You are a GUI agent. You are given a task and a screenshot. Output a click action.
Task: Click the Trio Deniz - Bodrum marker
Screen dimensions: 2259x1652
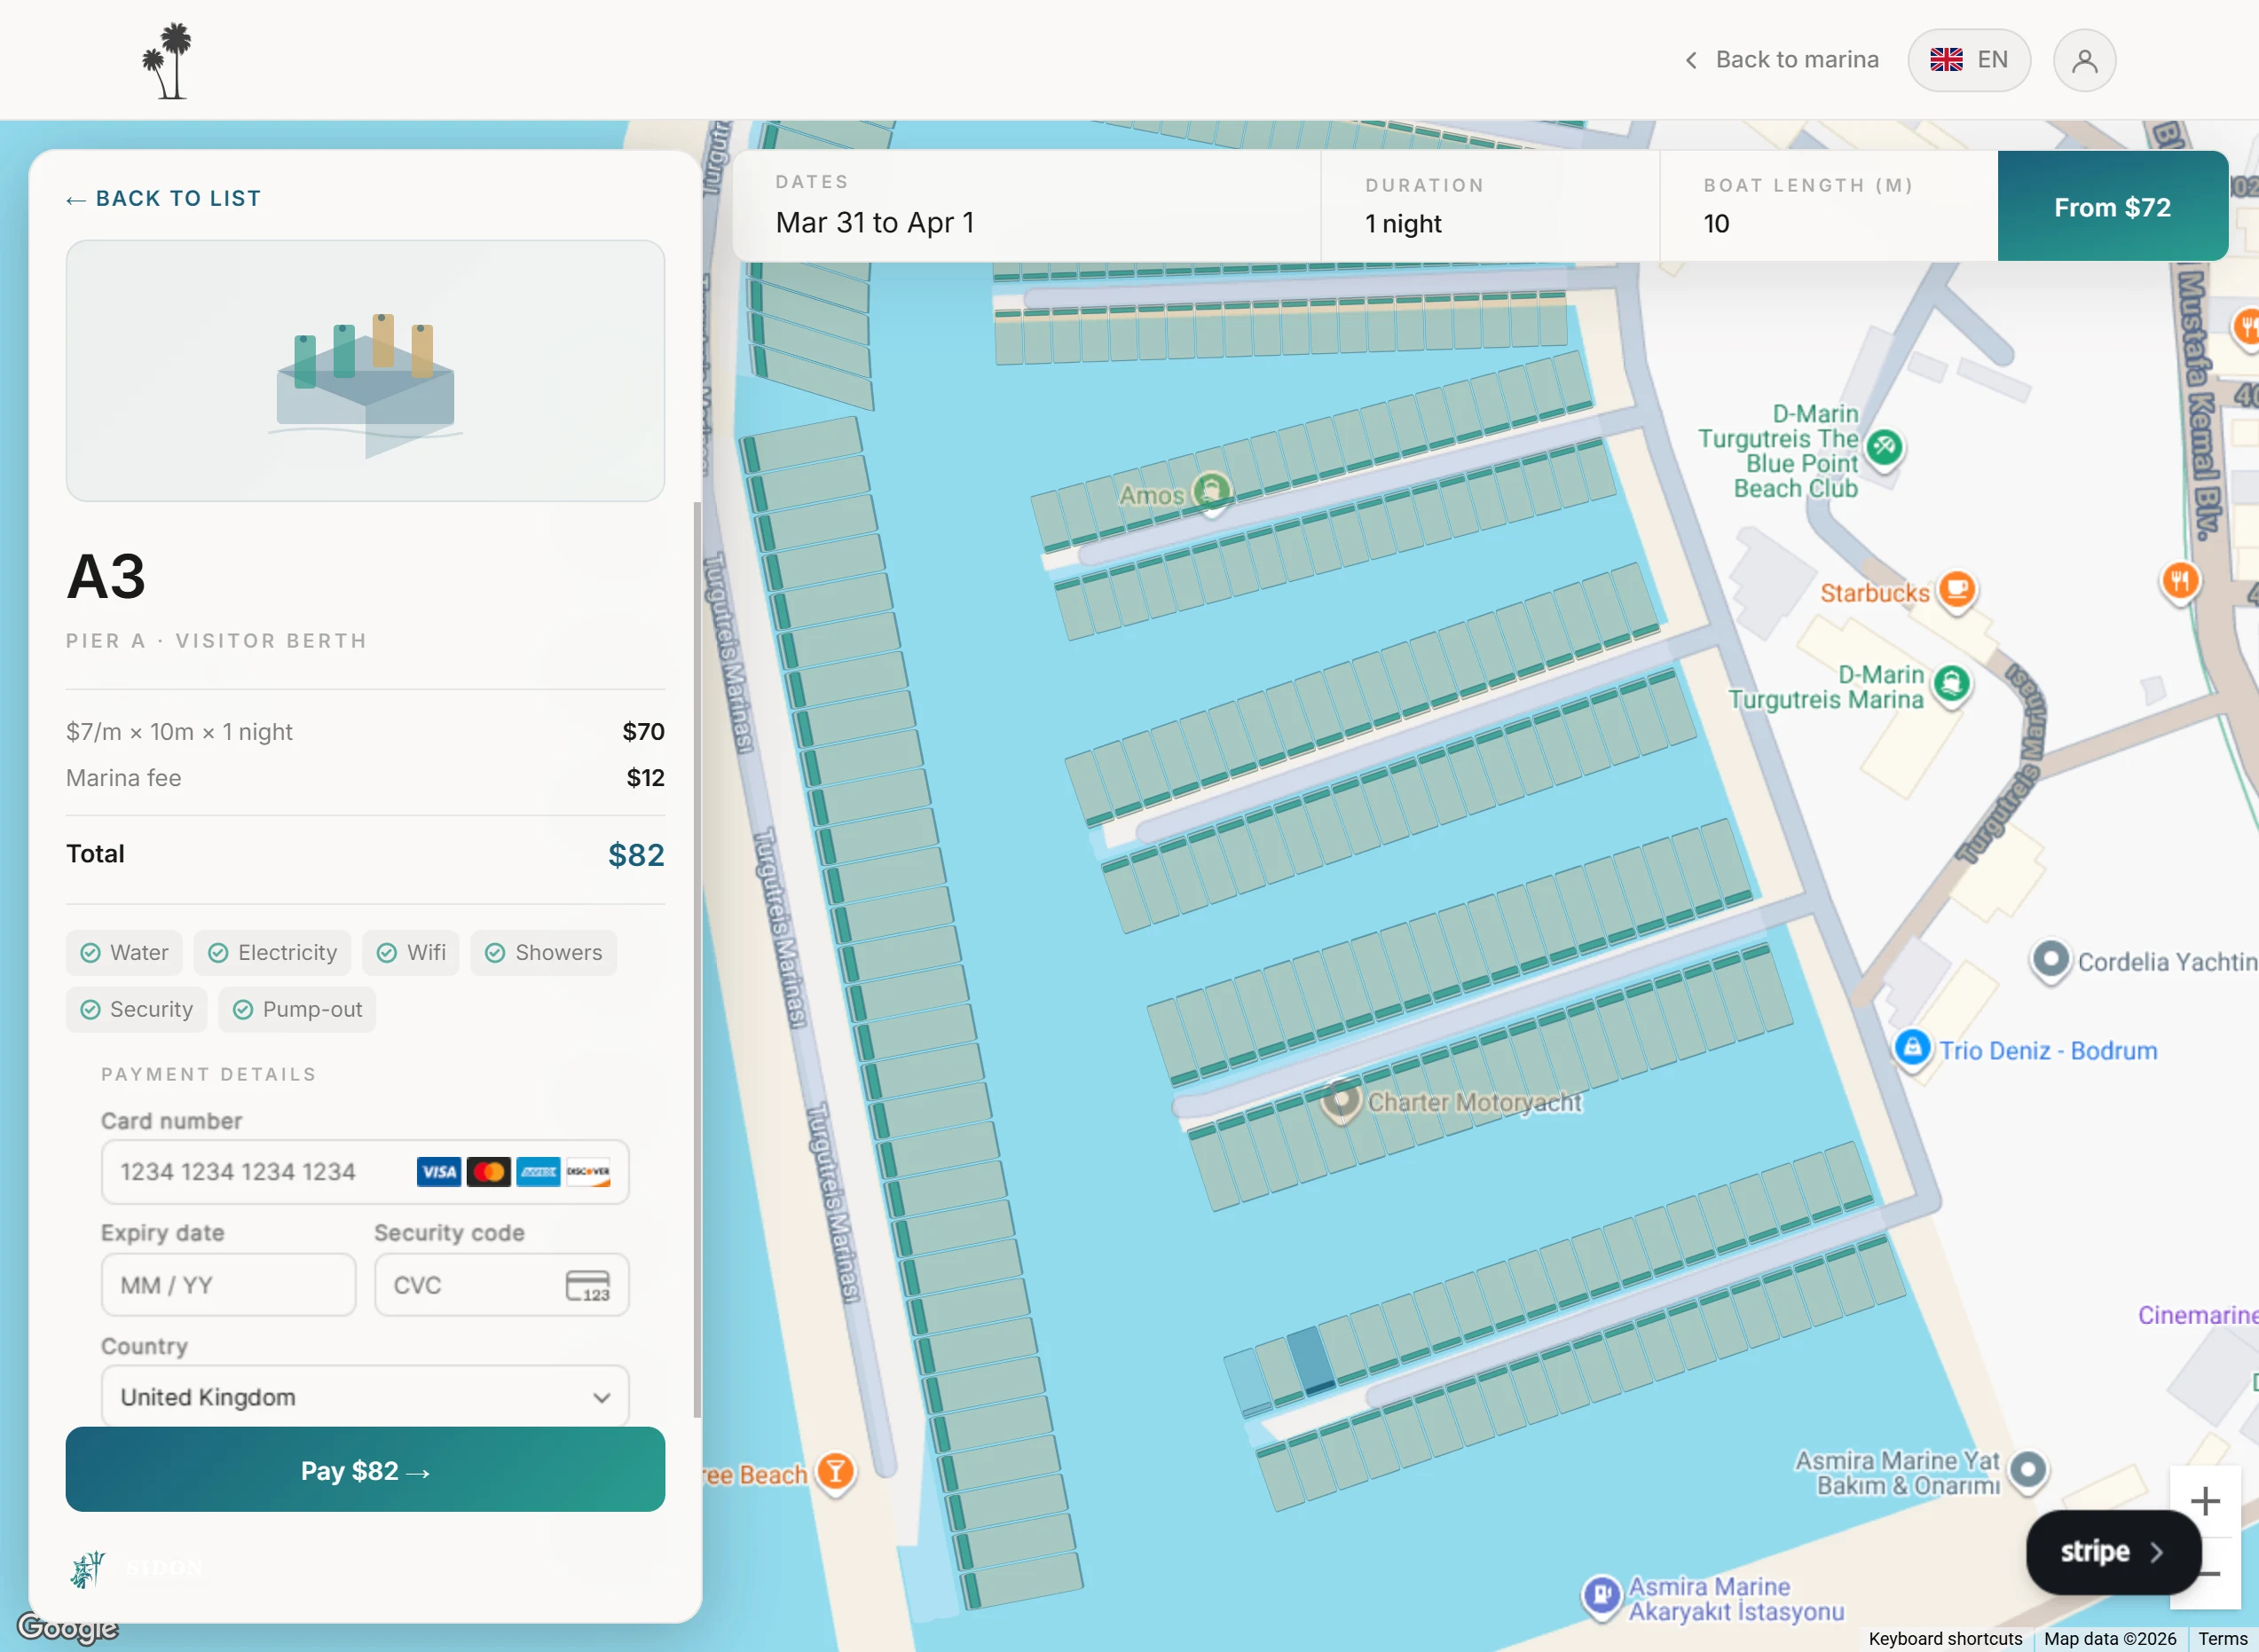pyautogui.click(x=1913, y=1049)
